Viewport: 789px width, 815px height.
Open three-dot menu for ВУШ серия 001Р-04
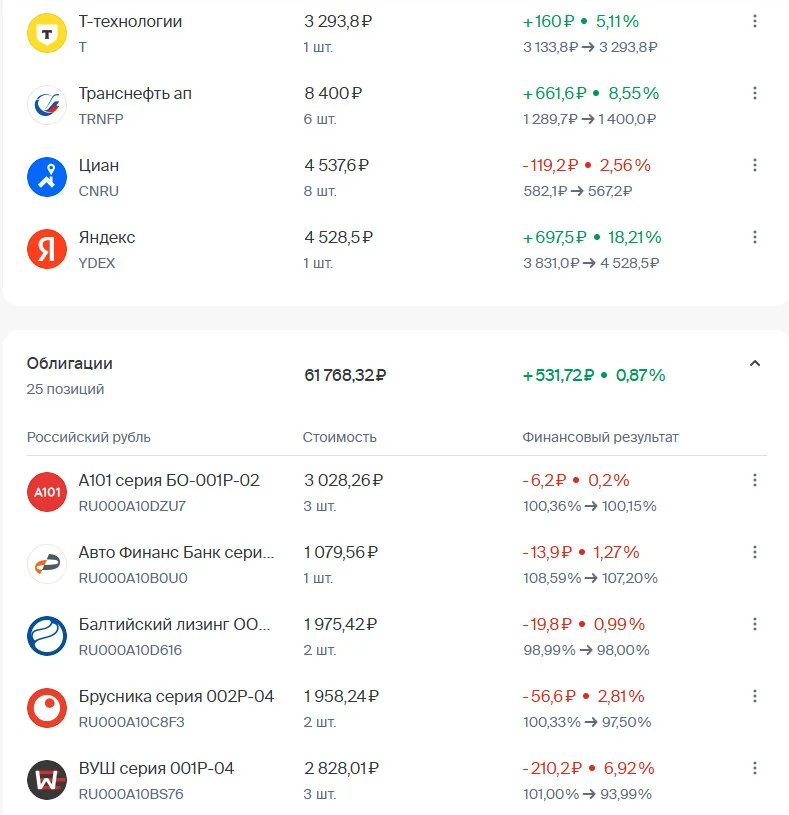(755, 768)
